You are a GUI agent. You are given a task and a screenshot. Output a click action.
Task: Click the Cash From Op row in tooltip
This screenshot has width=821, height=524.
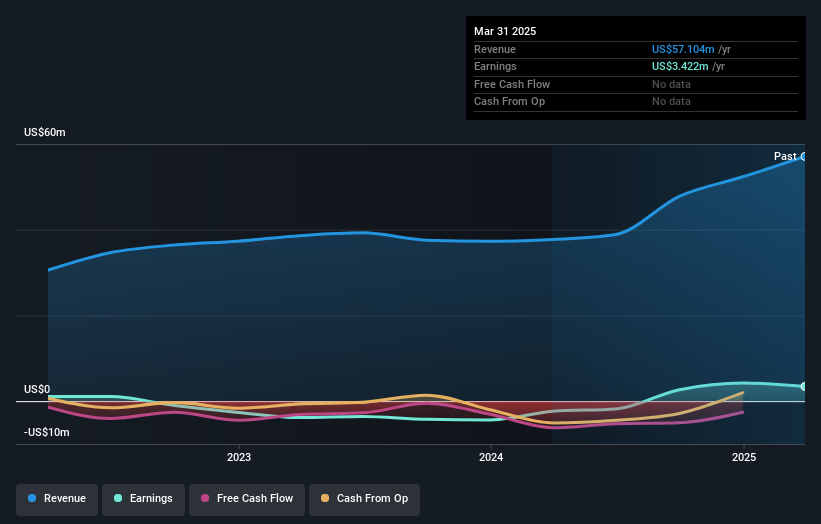coord(636,102)
